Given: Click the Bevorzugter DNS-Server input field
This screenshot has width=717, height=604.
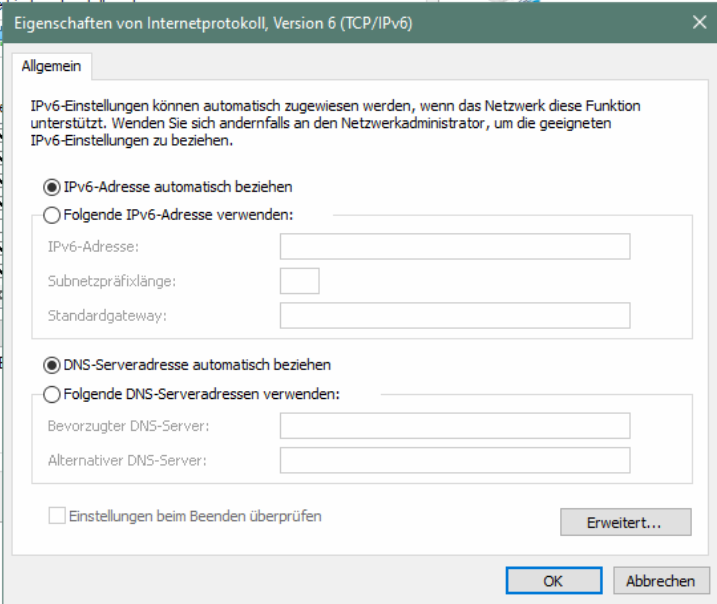Looking at the screenshot, I should [455, 426].
